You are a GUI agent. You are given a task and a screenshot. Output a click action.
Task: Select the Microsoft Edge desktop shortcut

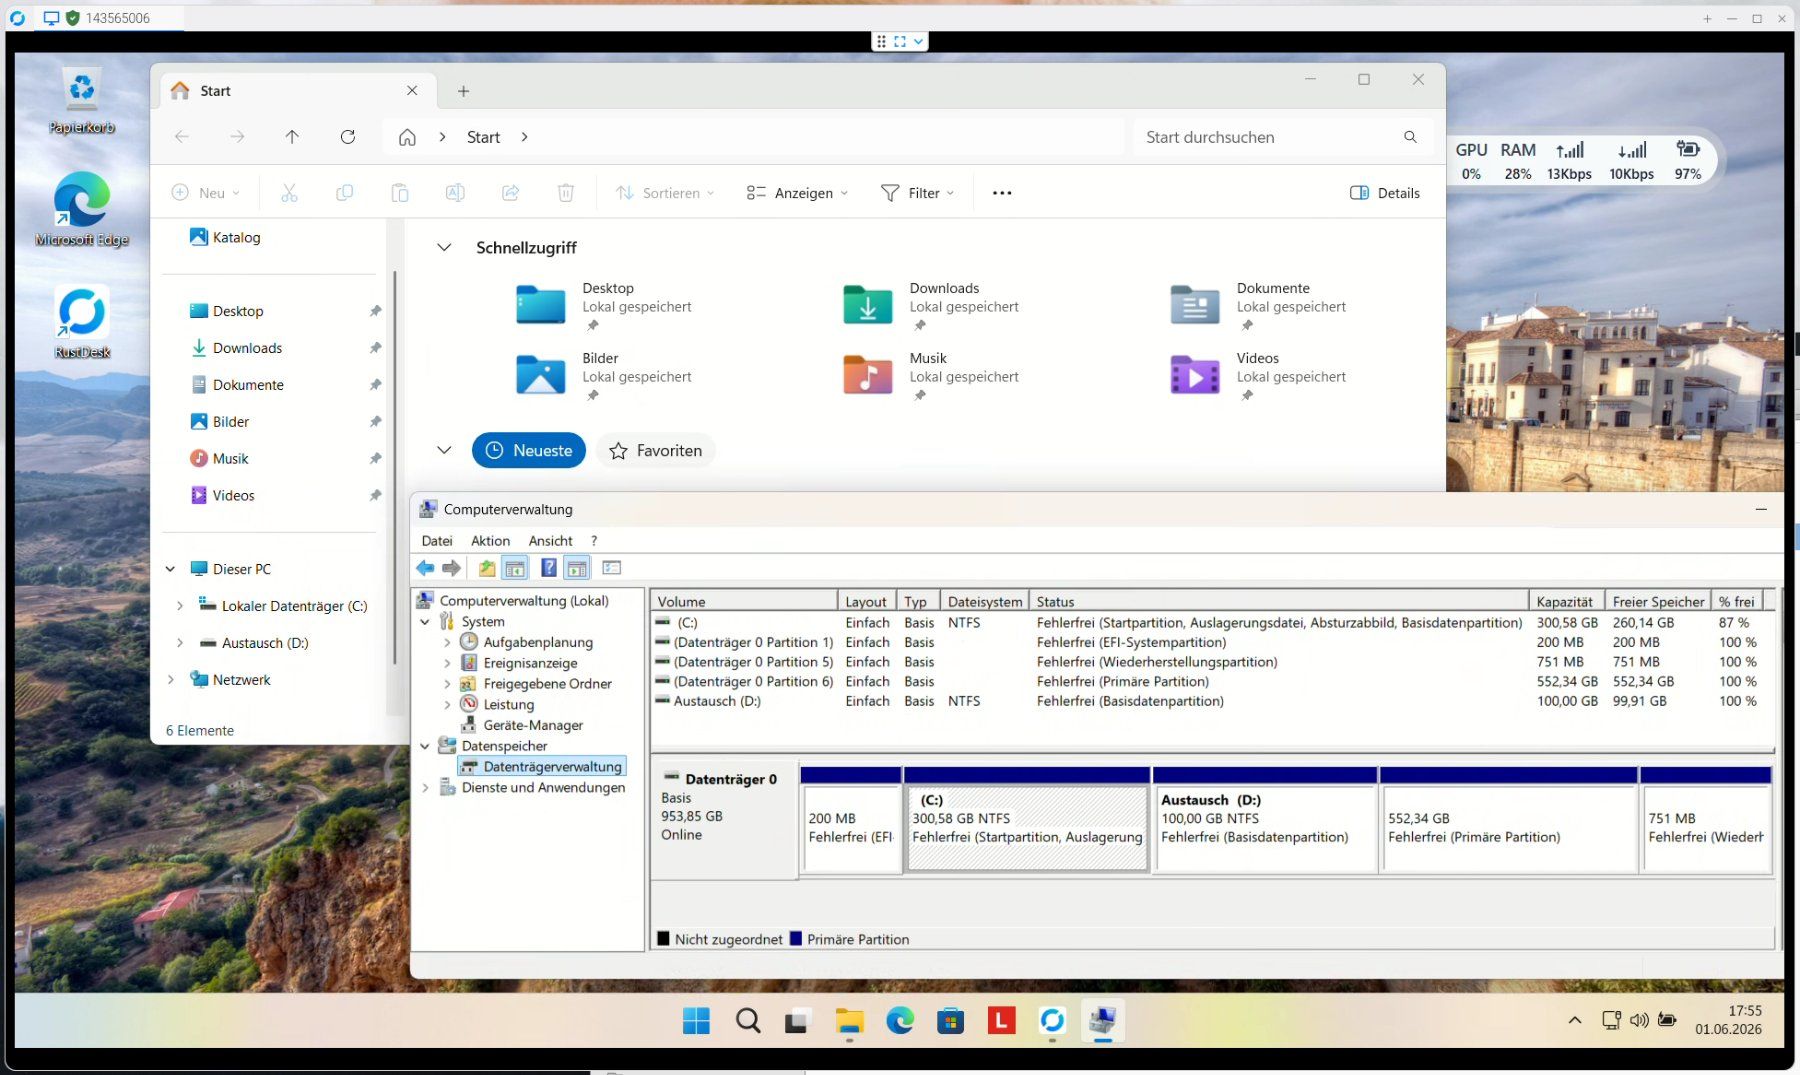pos(82,209)
